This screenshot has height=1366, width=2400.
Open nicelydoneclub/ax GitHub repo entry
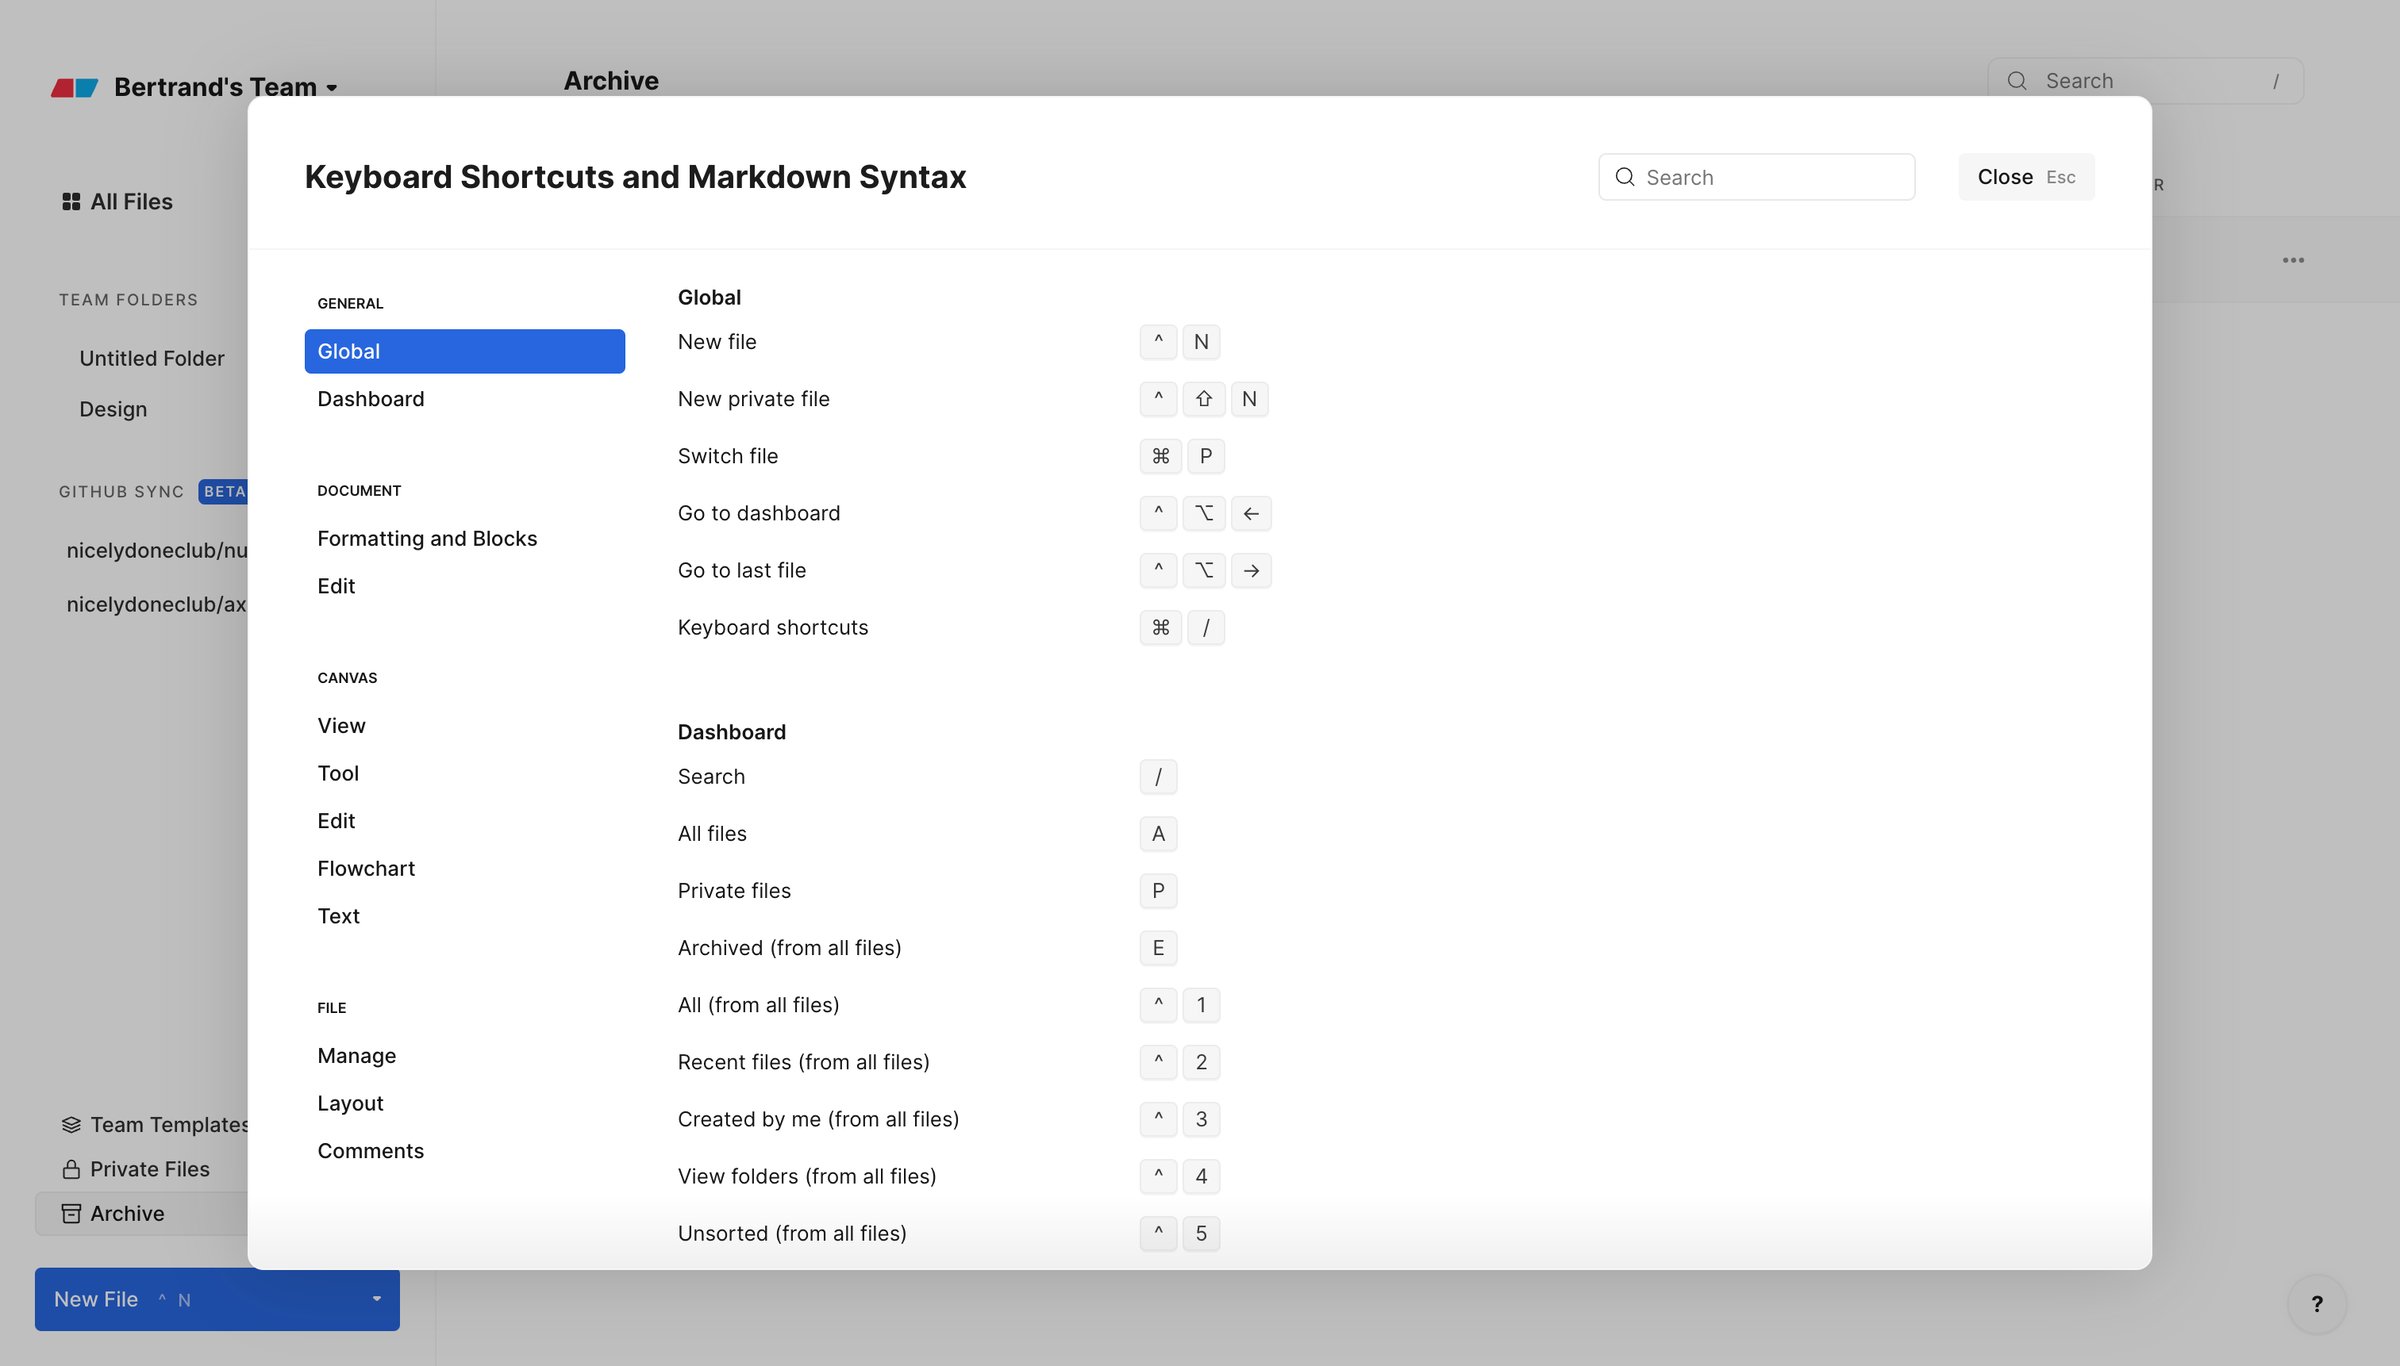[x=157, y=604]
